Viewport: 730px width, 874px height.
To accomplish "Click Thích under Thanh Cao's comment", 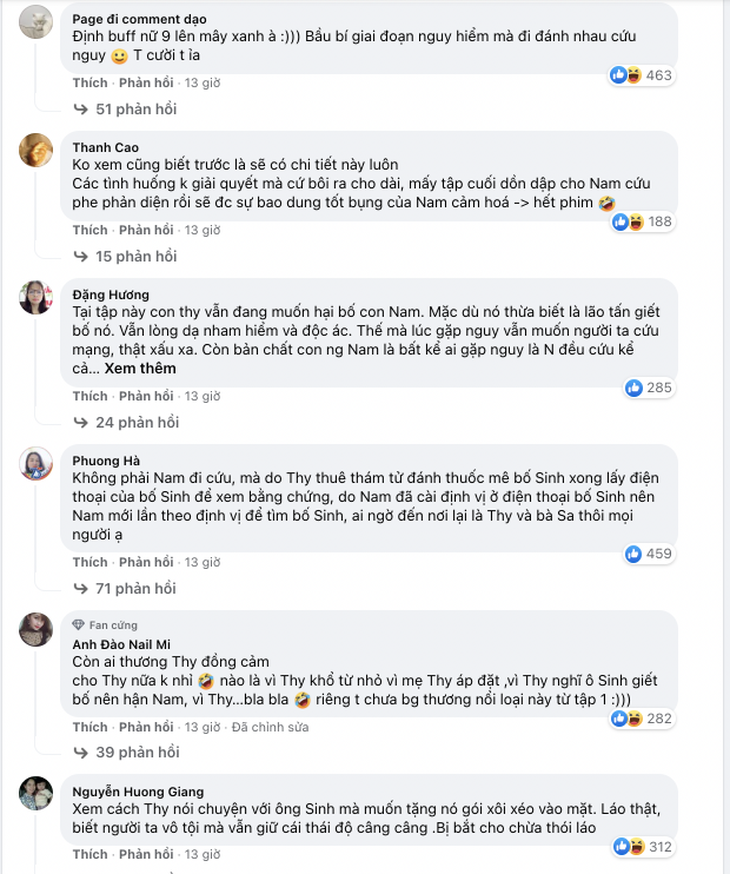I will pyautogui.click(x=90, y=230).
